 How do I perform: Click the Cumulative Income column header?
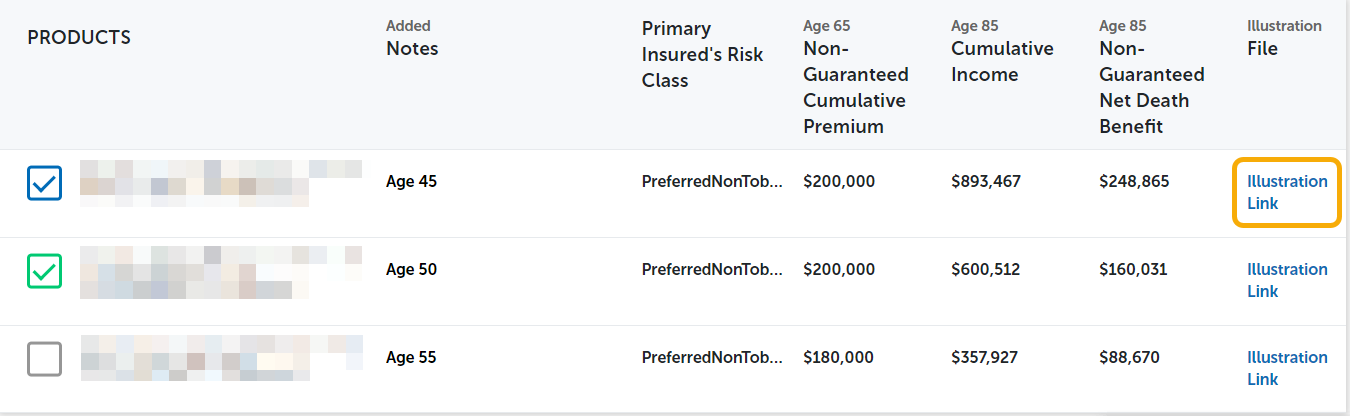(1002, 61)
